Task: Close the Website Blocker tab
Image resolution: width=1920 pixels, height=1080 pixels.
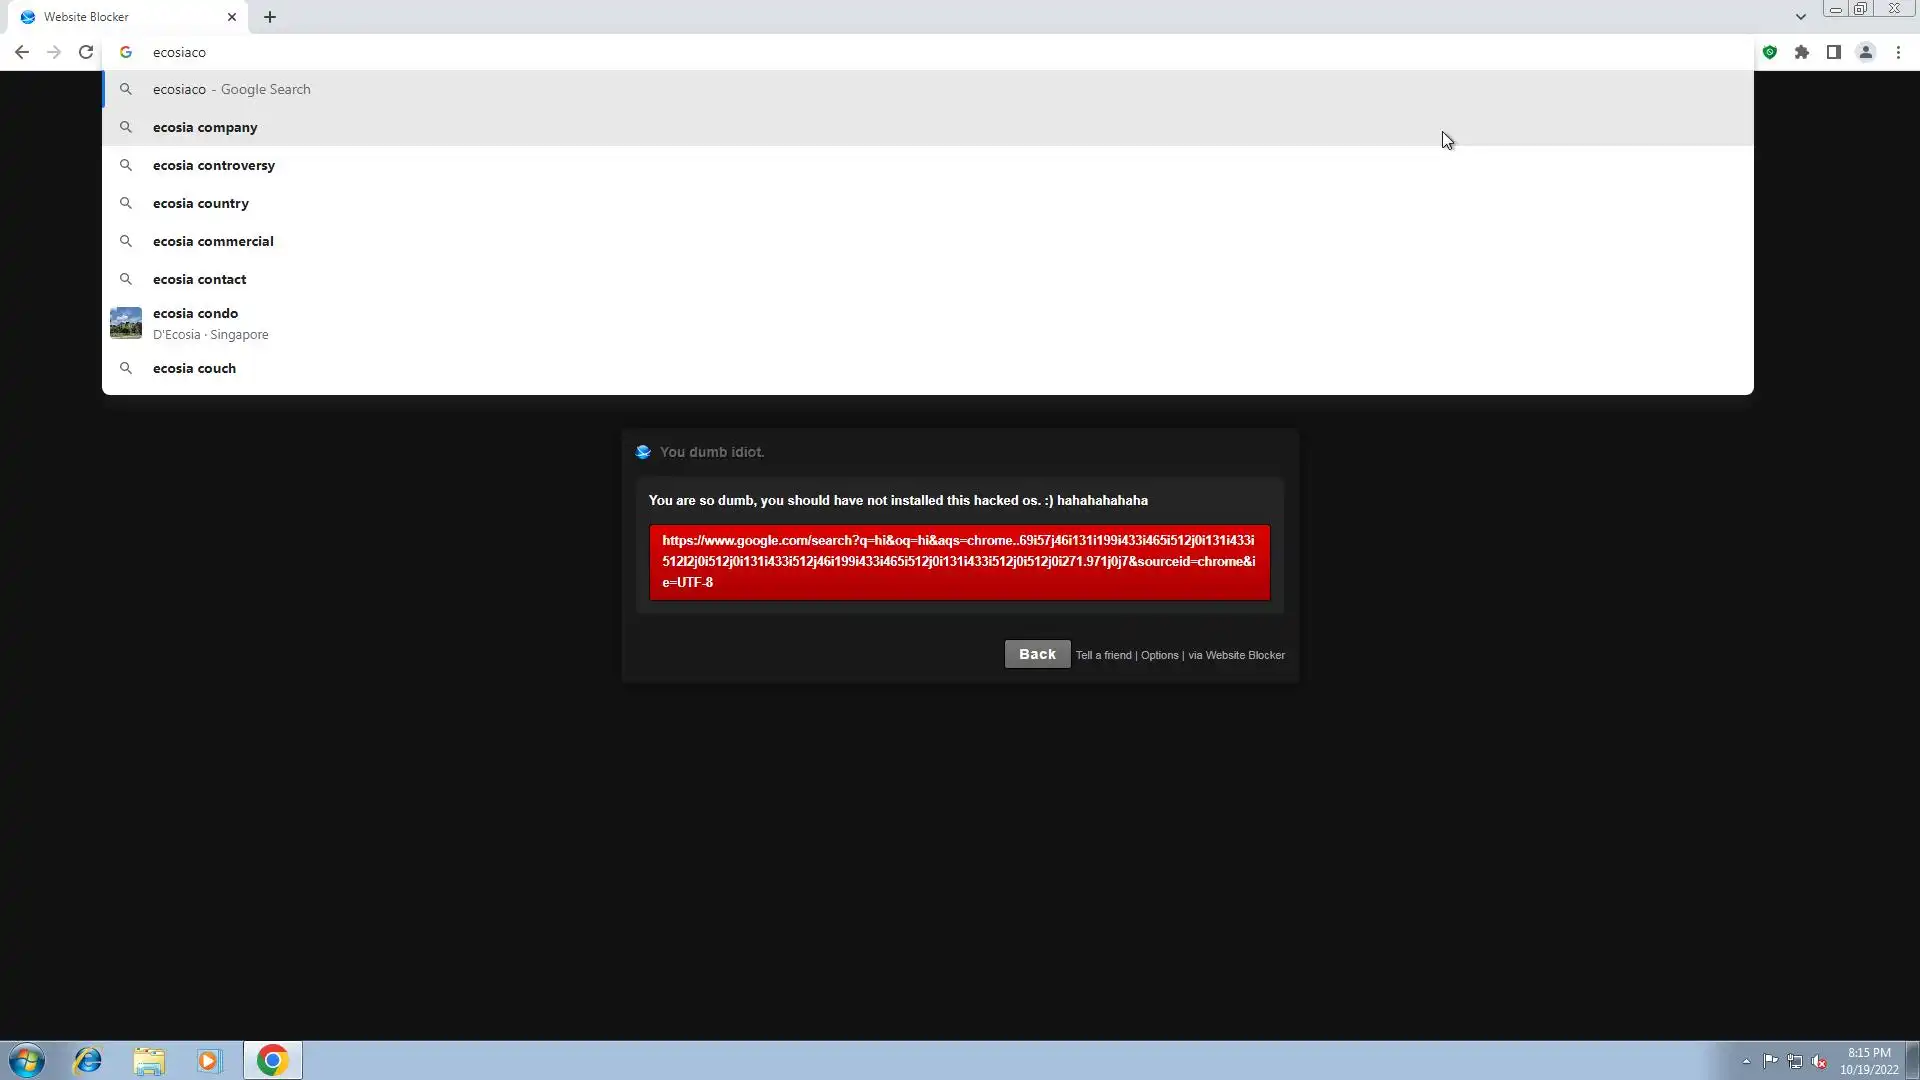Action: pyautogui.click(x=232, y=17)
